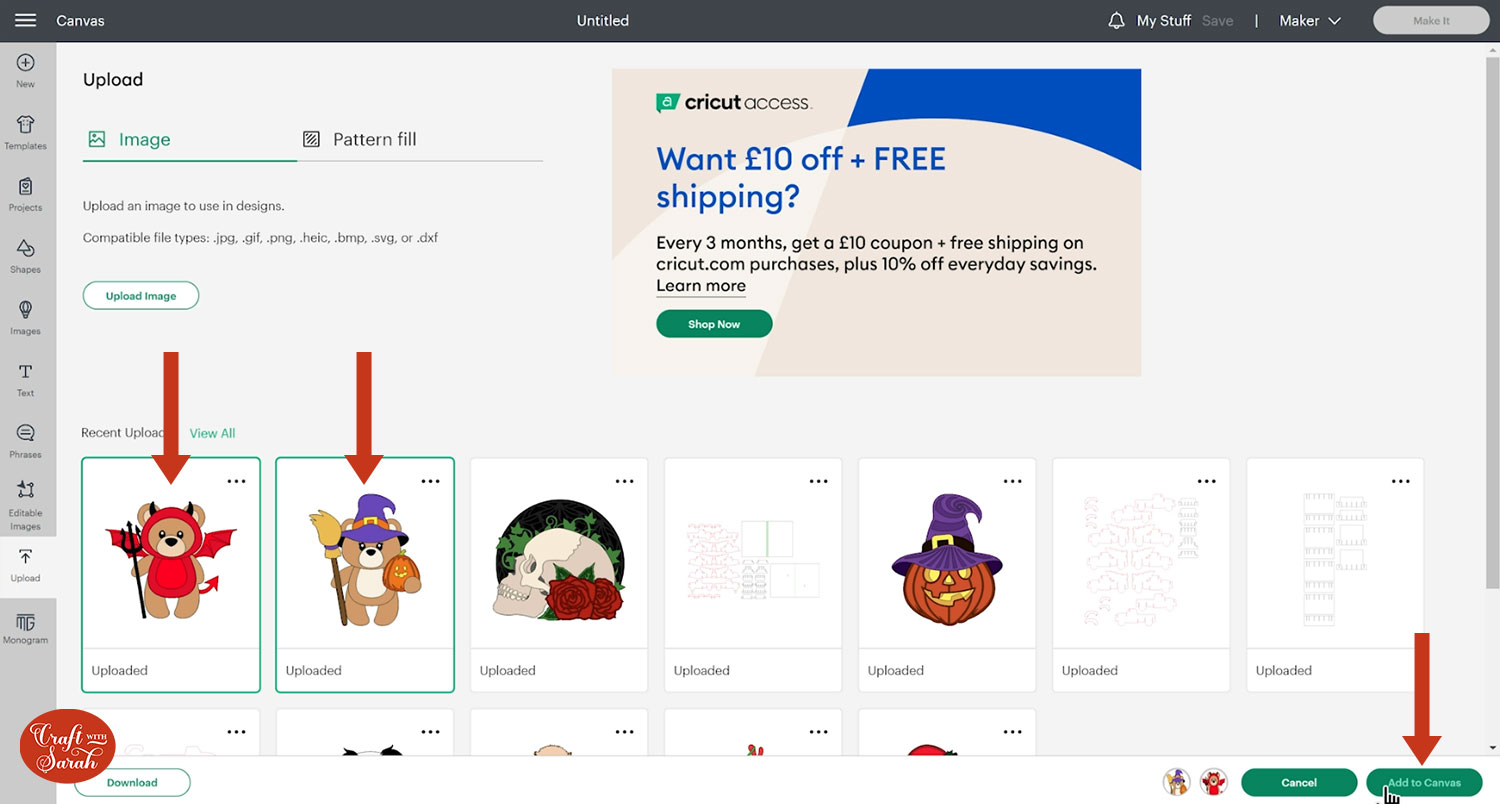Click the Add to Canvas button

(1424, 782)
